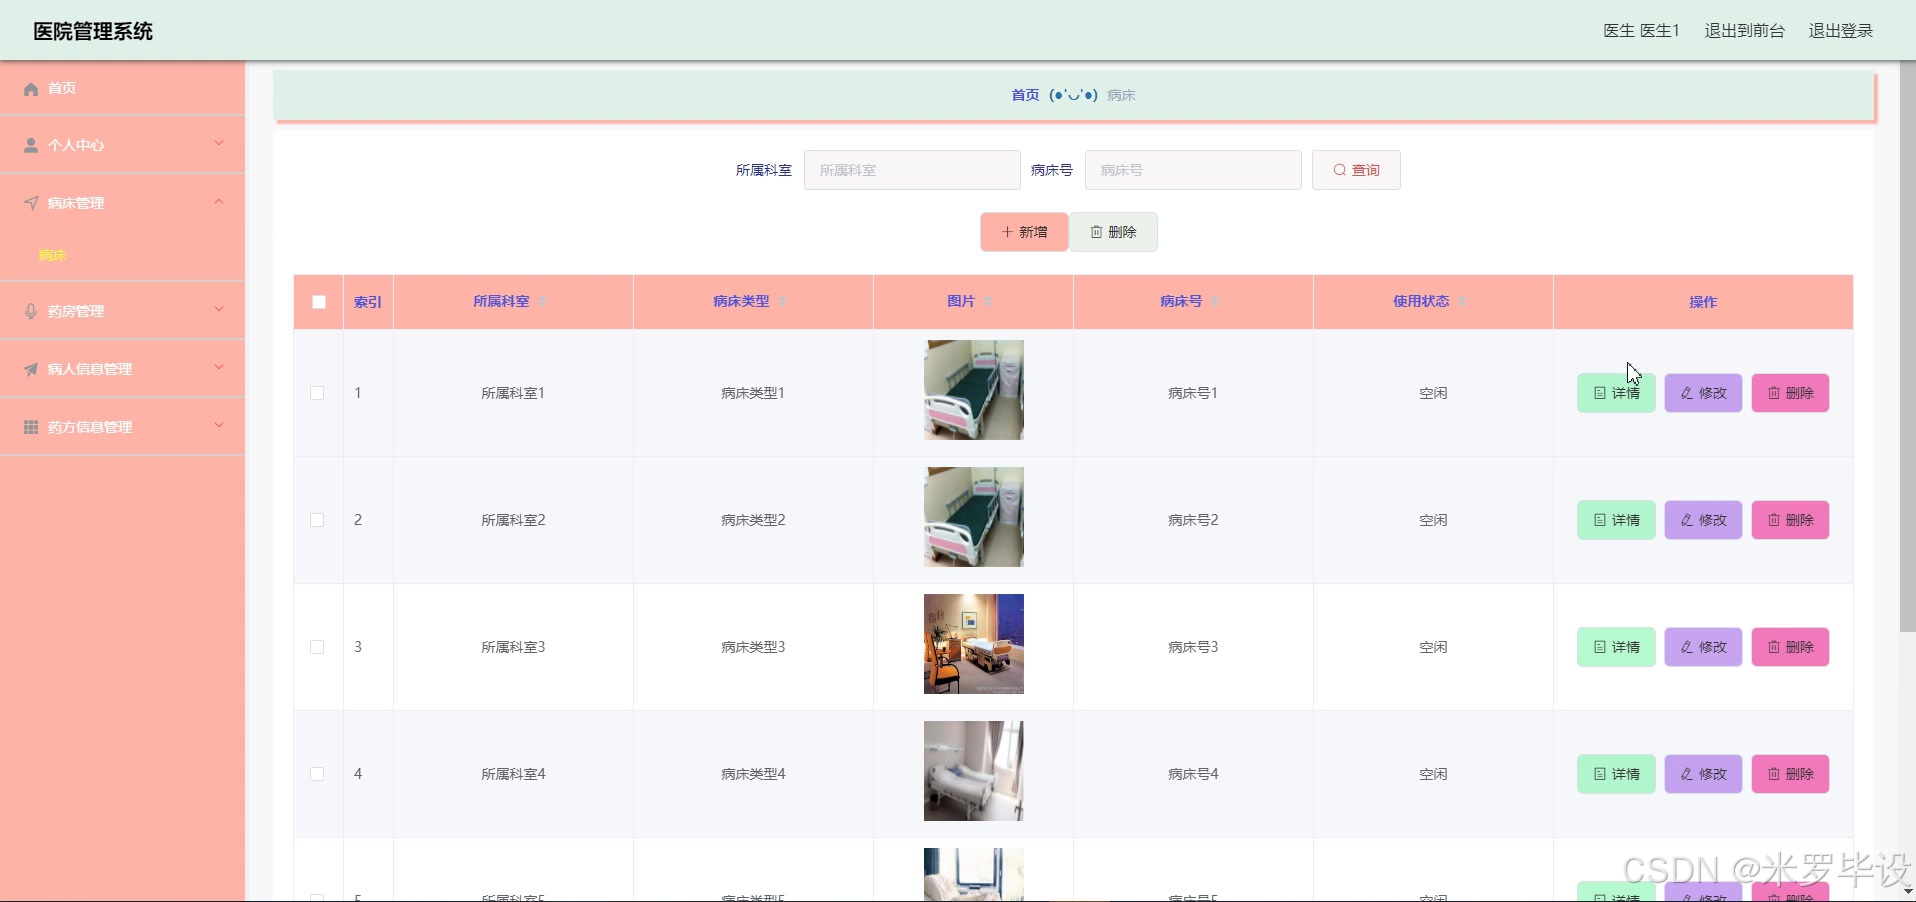Viewport: 1916px width, 902px height.
Task: Check the checkbox for row 所属科室4
Action: (317, 774)
